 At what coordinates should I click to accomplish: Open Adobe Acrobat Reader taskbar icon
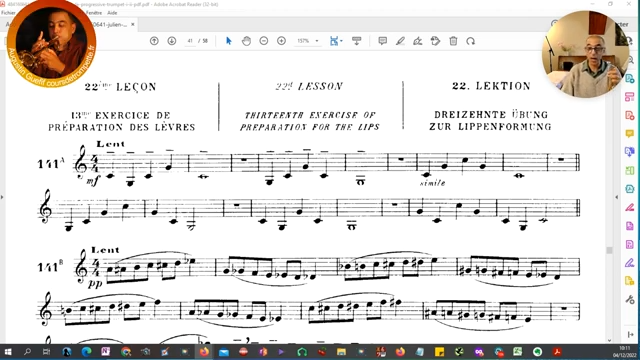pos(557,351)
